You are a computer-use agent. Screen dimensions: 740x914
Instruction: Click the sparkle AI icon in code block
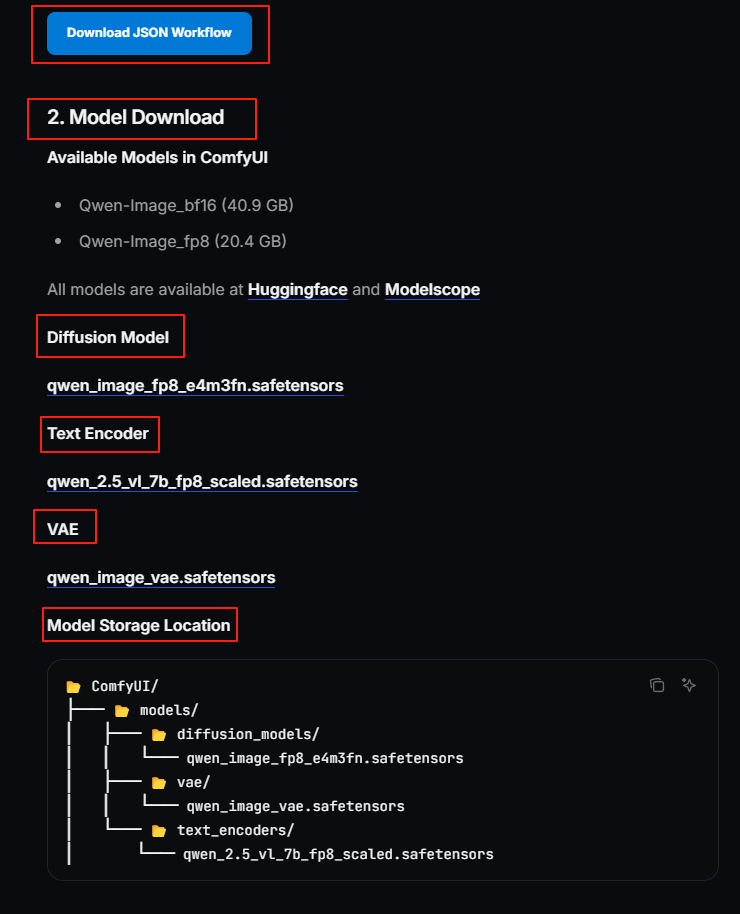(689, 685)
